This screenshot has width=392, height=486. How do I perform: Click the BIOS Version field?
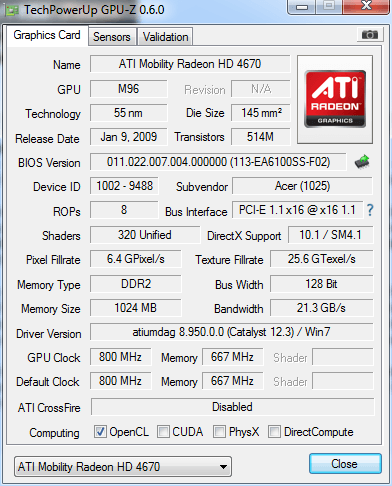pyautogui.click(x=218, y=162)
